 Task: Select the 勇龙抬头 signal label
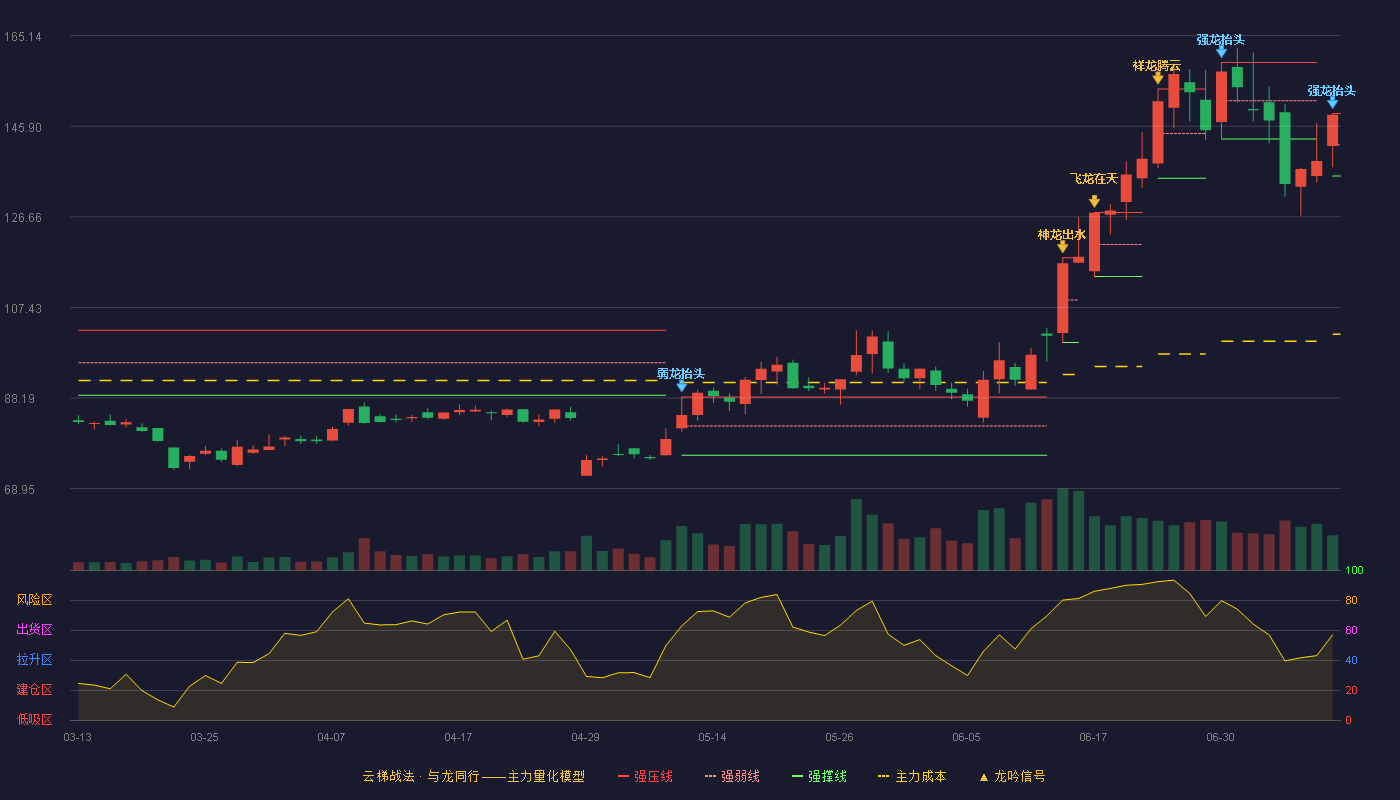point(681,373)
